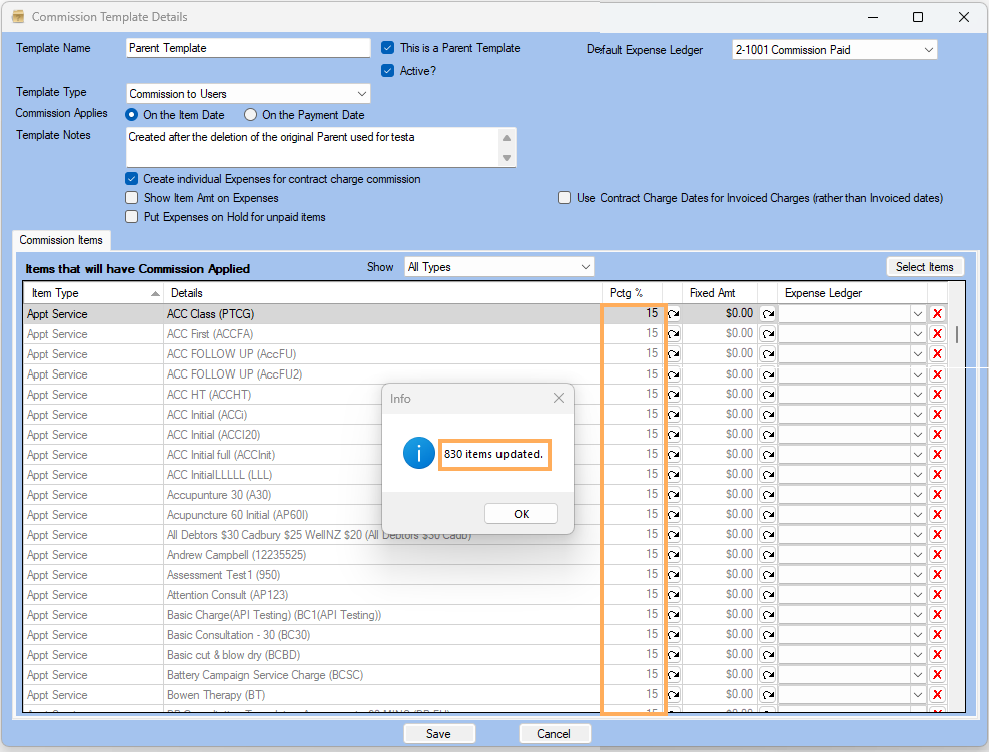Remove the Bowen Therapy (BT) item
The height and width of the screenshot is (752, 989).
937,695
